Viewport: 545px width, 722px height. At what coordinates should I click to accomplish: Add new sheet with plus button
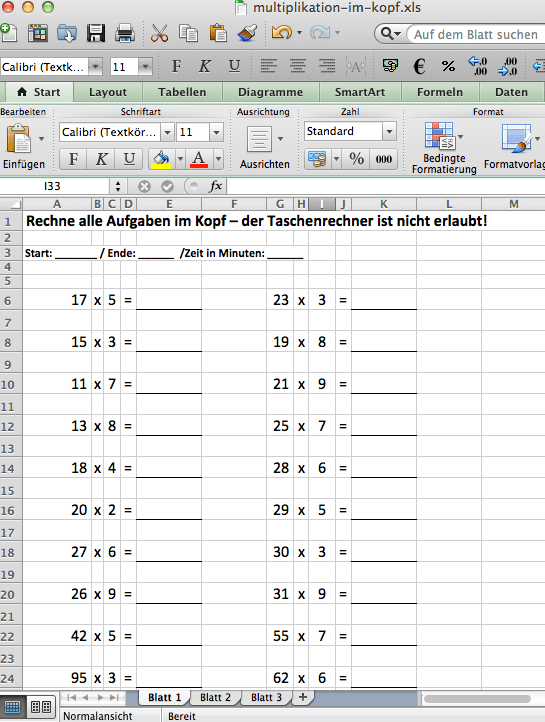(302, 697)
